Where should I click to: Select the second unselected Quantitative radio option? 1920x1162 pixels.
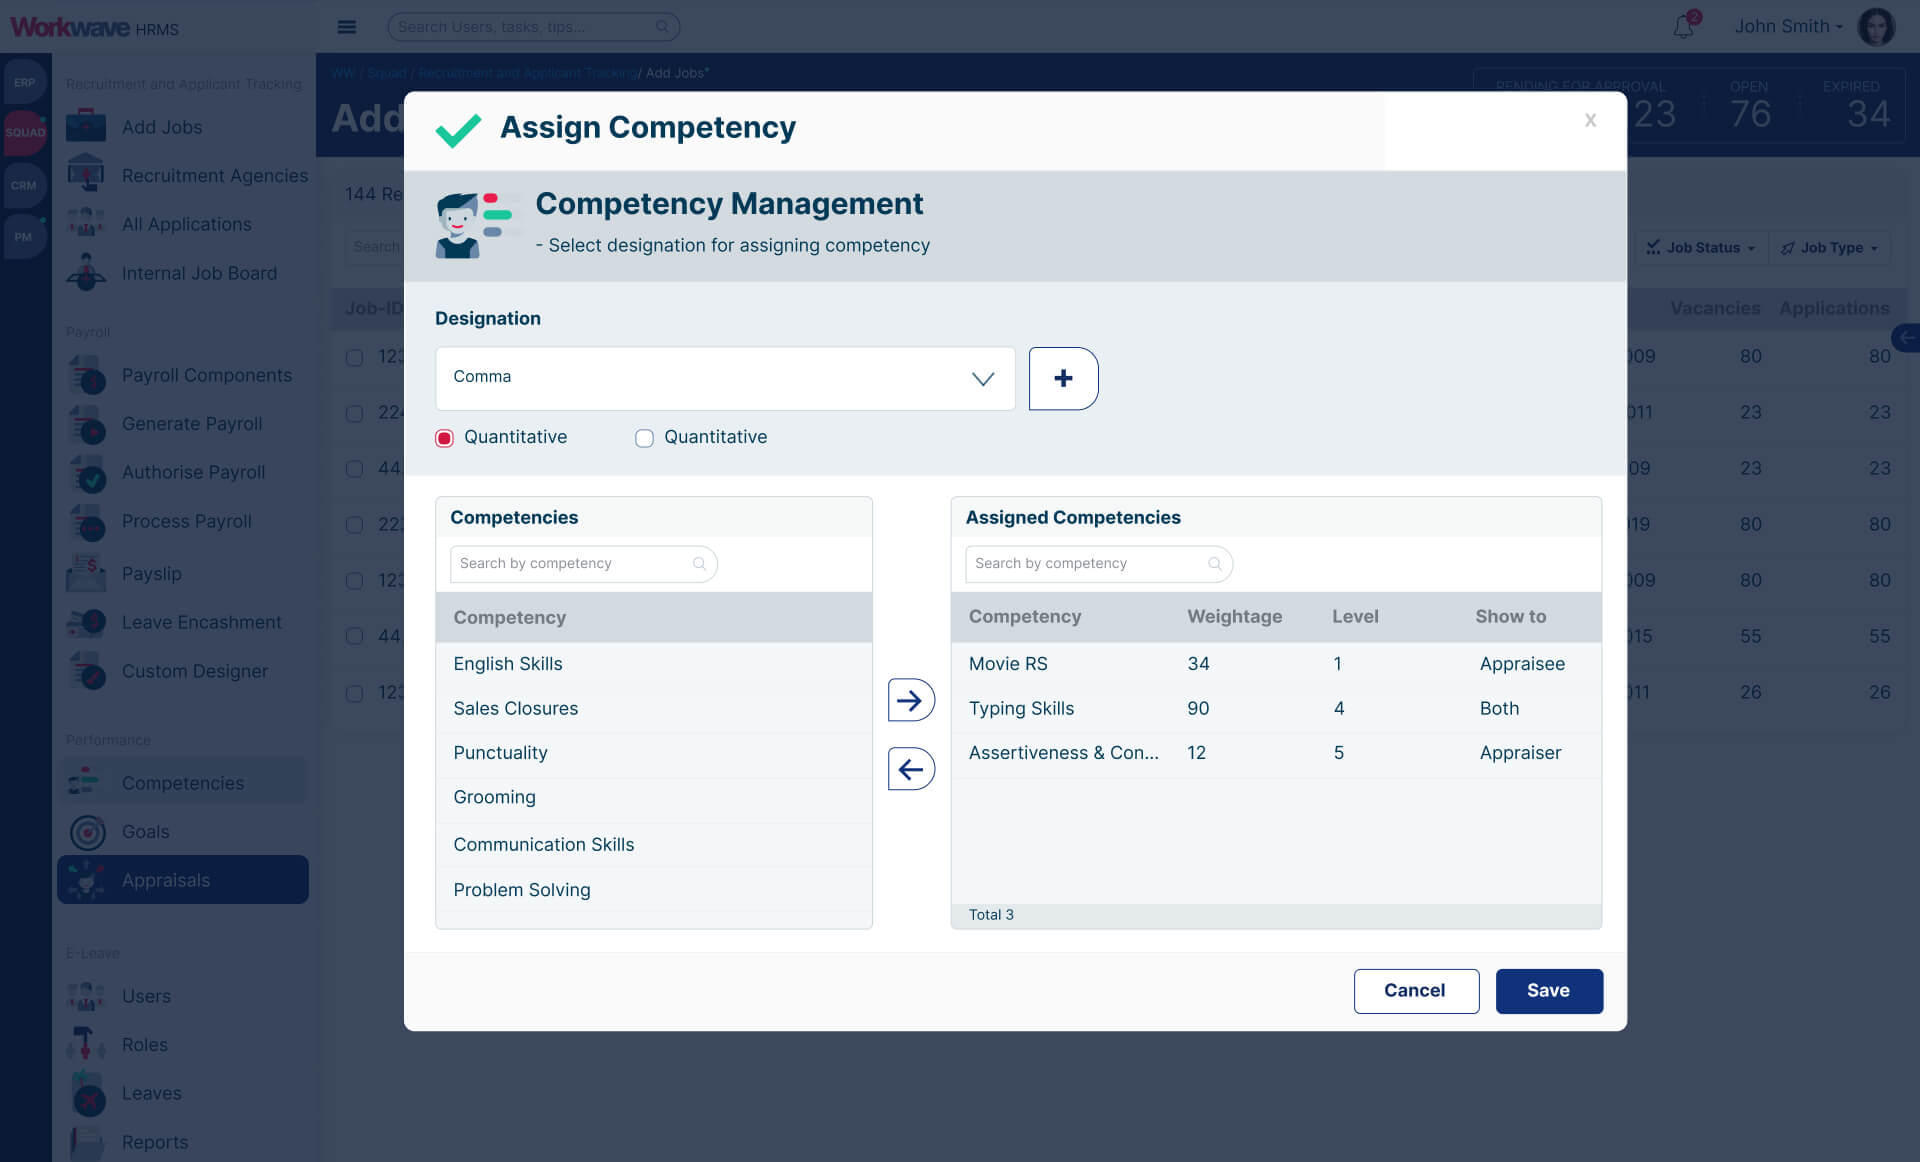[x=645, y=438]
